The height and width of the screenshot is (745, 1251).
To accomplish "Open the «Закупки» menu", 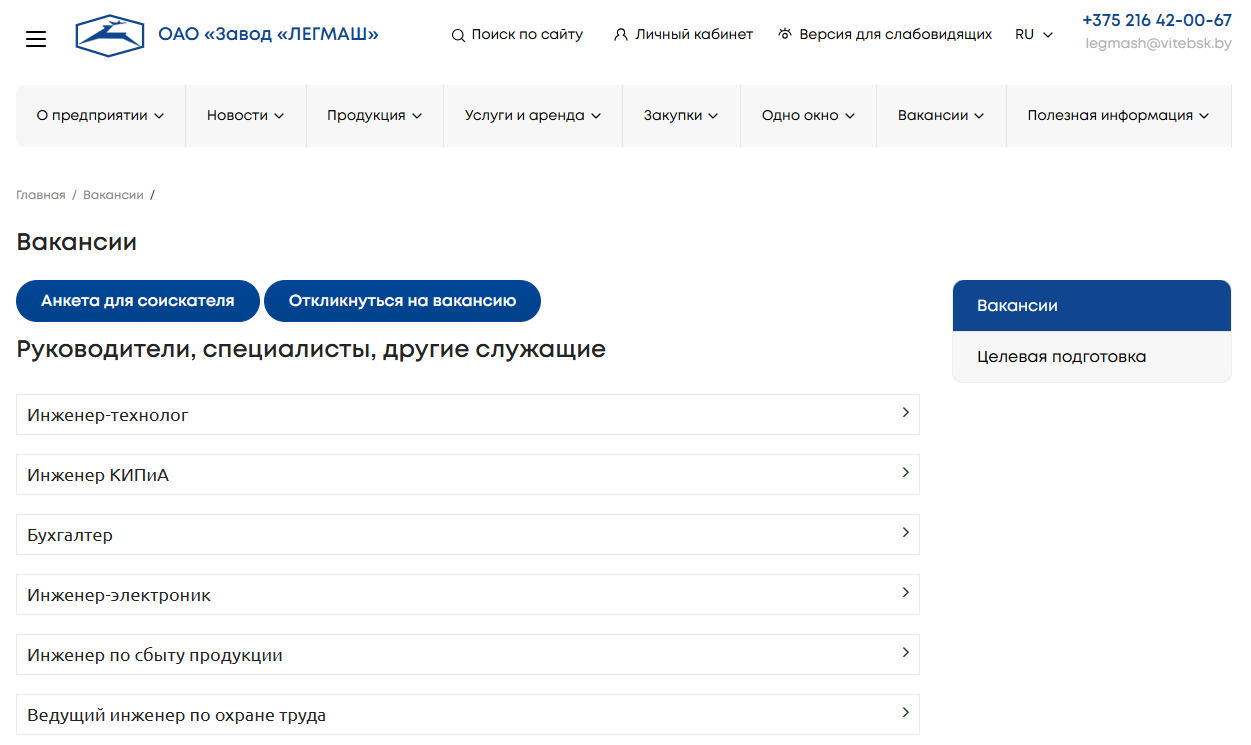I will [681, 115].
